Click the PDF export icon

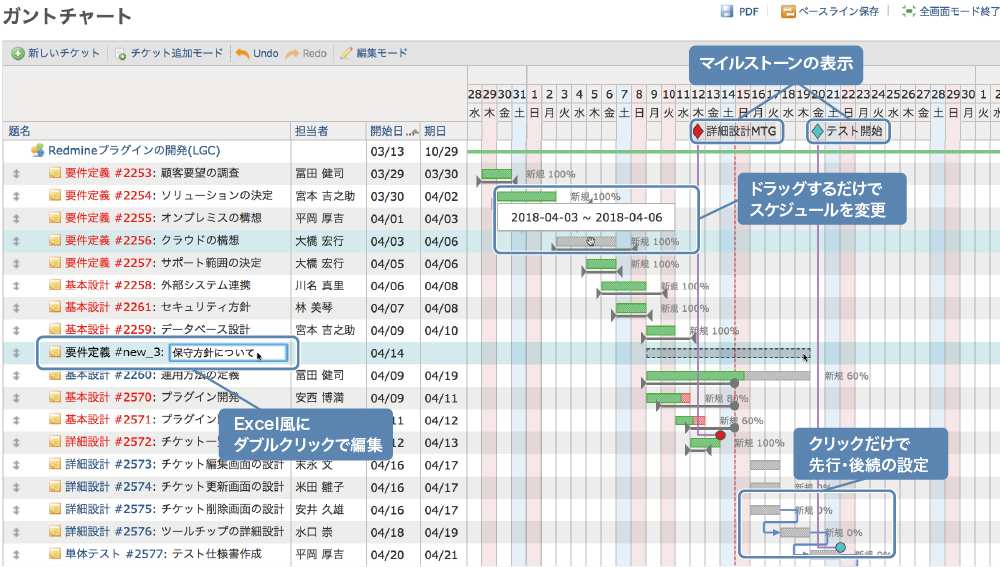coord(727,12)
